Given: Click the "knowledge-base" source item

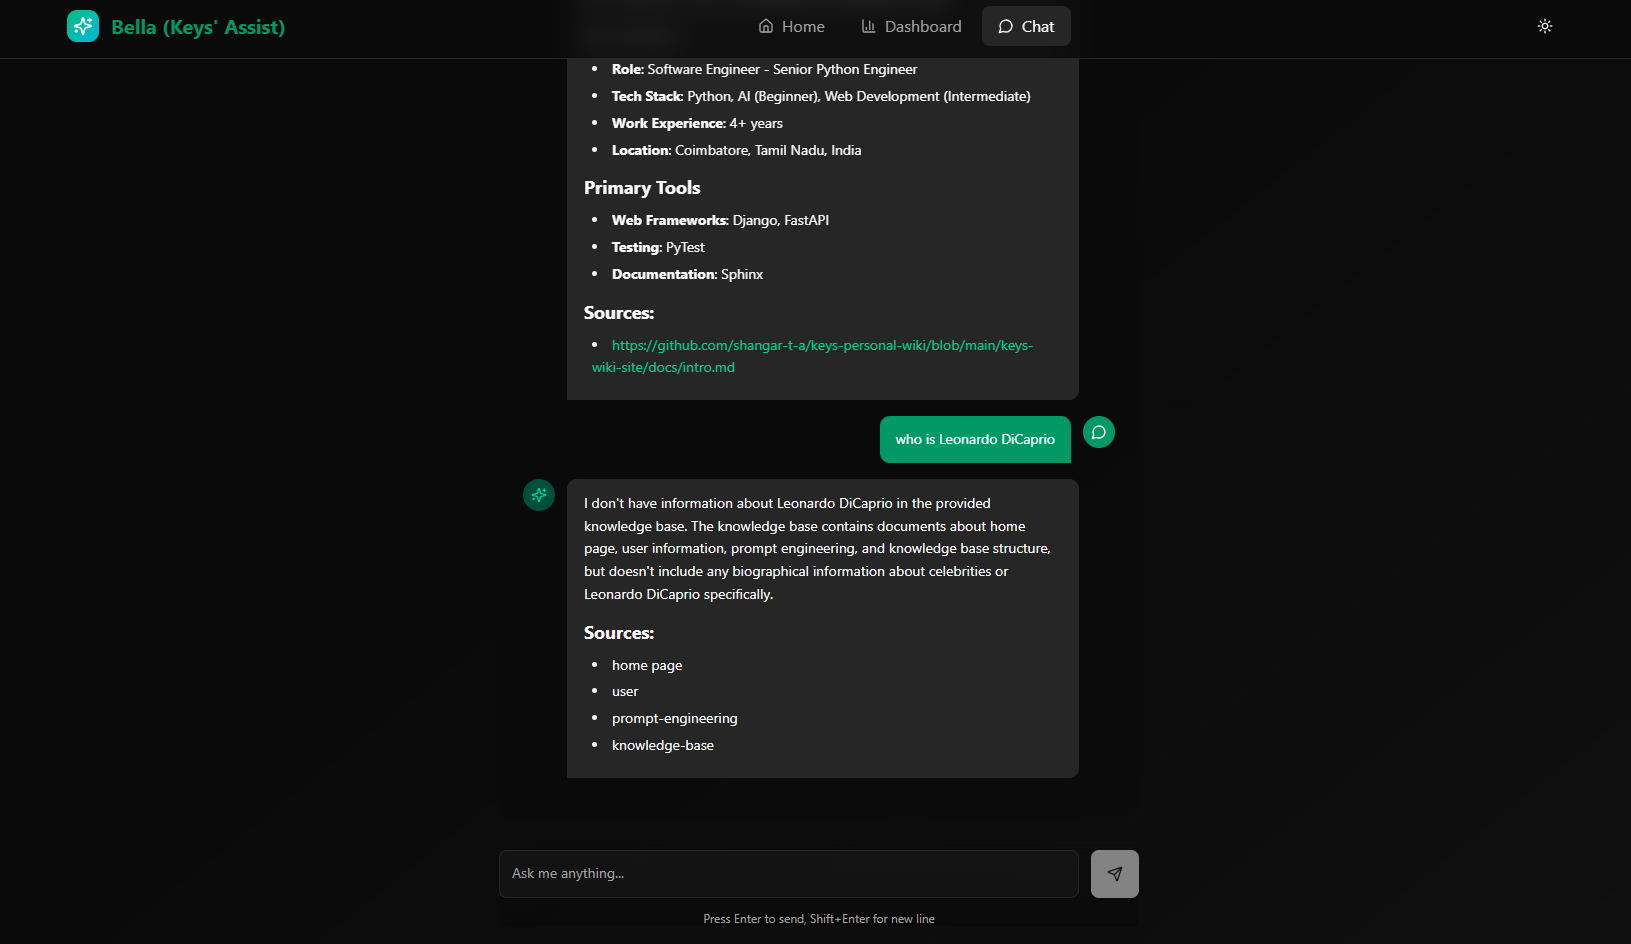Looking at the screenshot, I should tap(662, 746).
